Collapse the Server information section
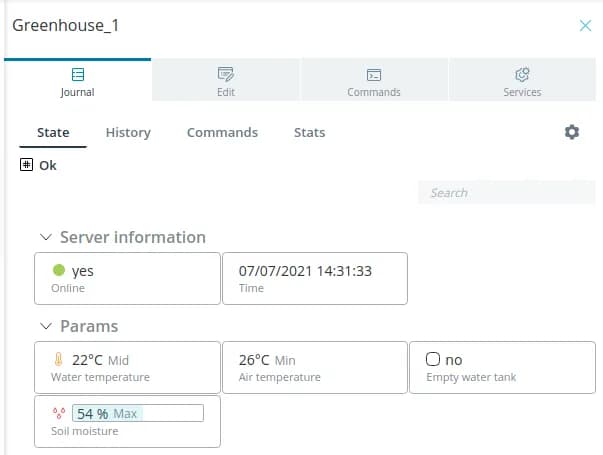The image size is (603, 455). tap(45, 238)
